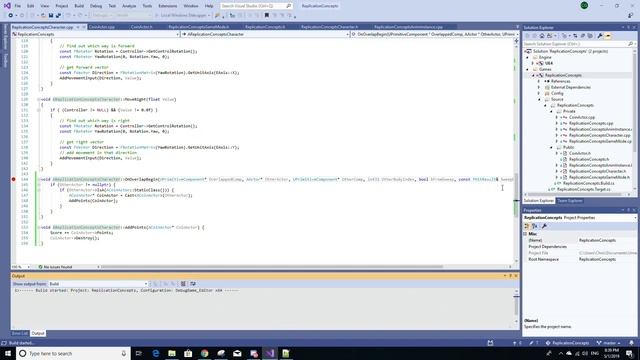Switch to the CoinActor.cpp tab
Screen dimensions: 640x360
[102, 27]
